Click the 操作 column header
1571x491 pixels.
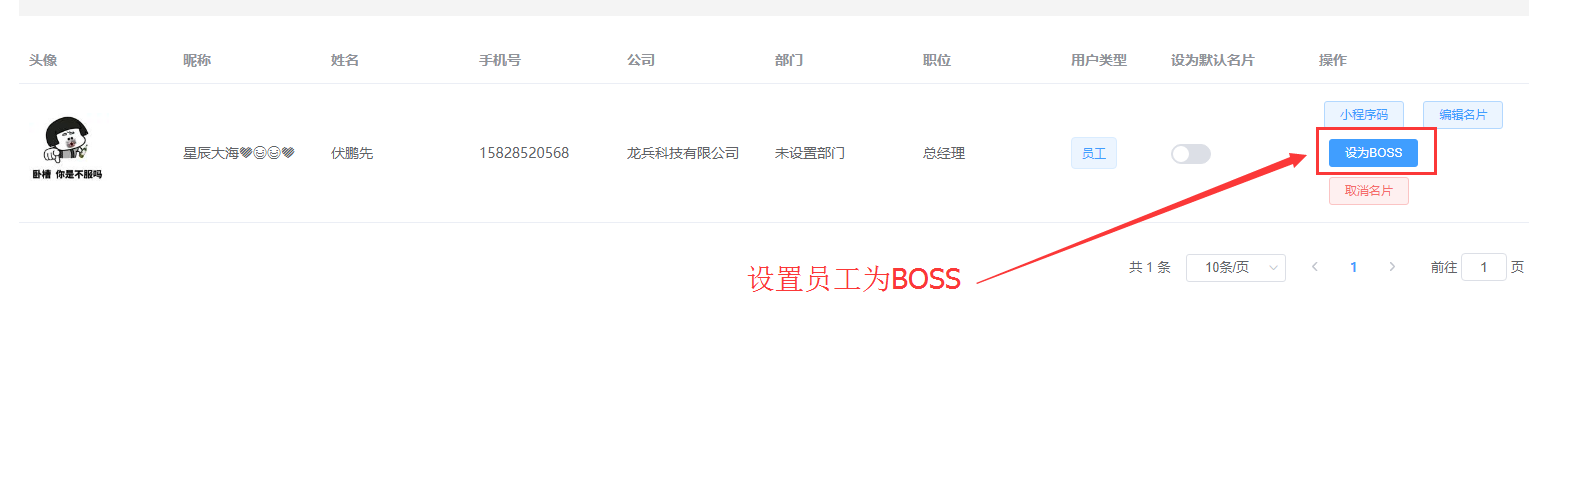[x=1333, y=60]
